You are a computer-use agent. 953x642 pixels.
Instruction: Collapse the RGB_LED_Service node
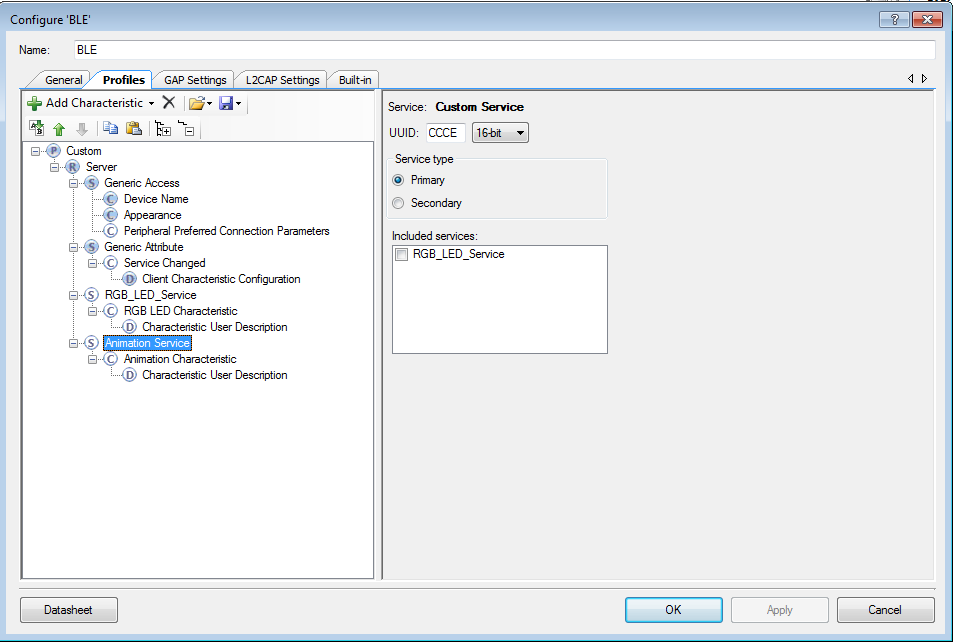click(x=74, y=295)
